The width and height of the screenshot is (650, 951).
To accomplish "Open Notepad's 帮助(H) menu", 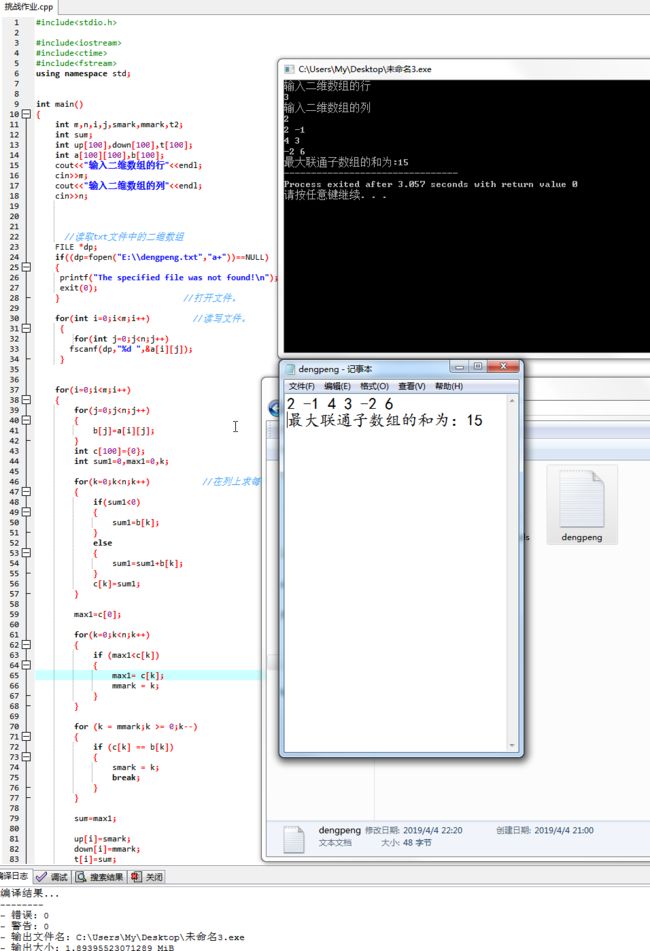I will click(449, 386).
